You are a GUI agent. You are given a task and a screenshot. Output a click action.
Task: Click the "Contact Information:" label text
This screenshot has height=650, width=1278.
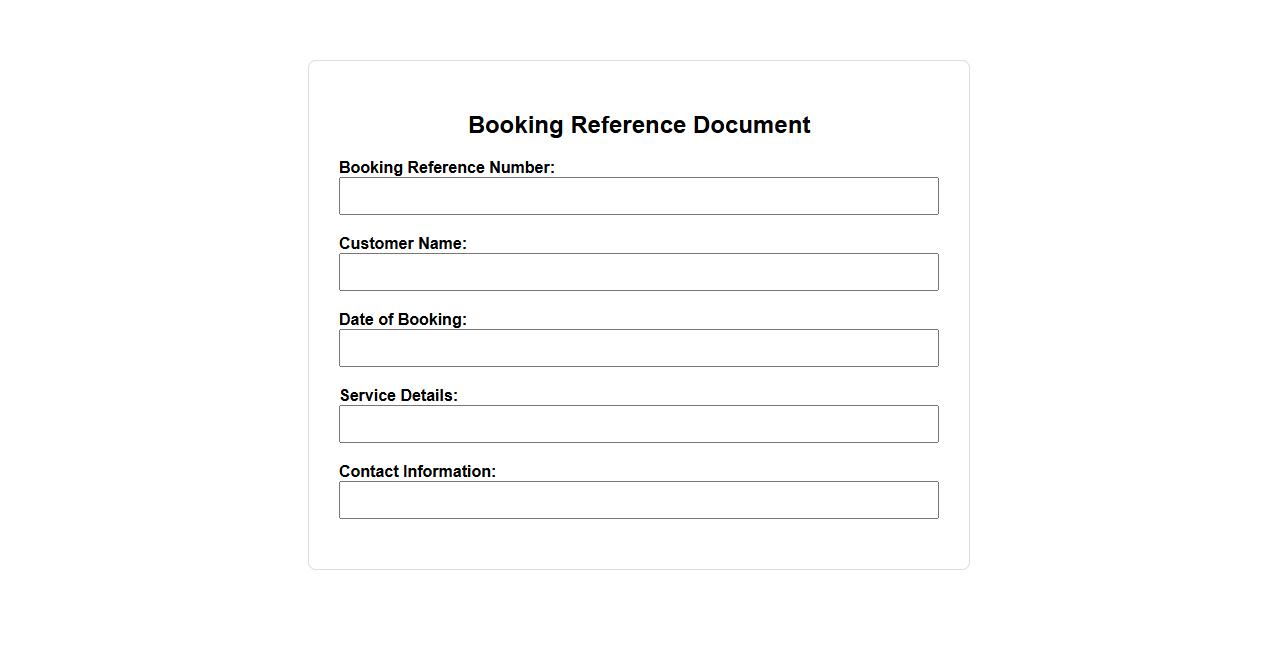pyautogui.click(x=417, y=472)
